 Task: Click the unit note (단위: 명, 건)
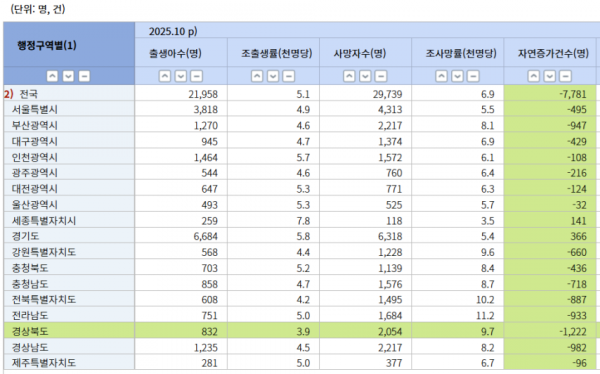coord(38,9)
